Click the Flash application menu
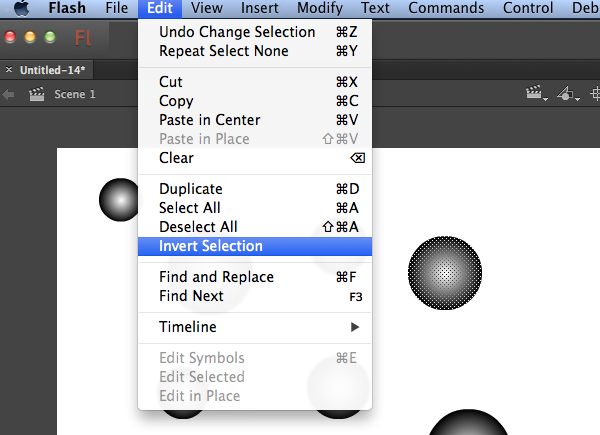600x435 pixels. [67, 9]
